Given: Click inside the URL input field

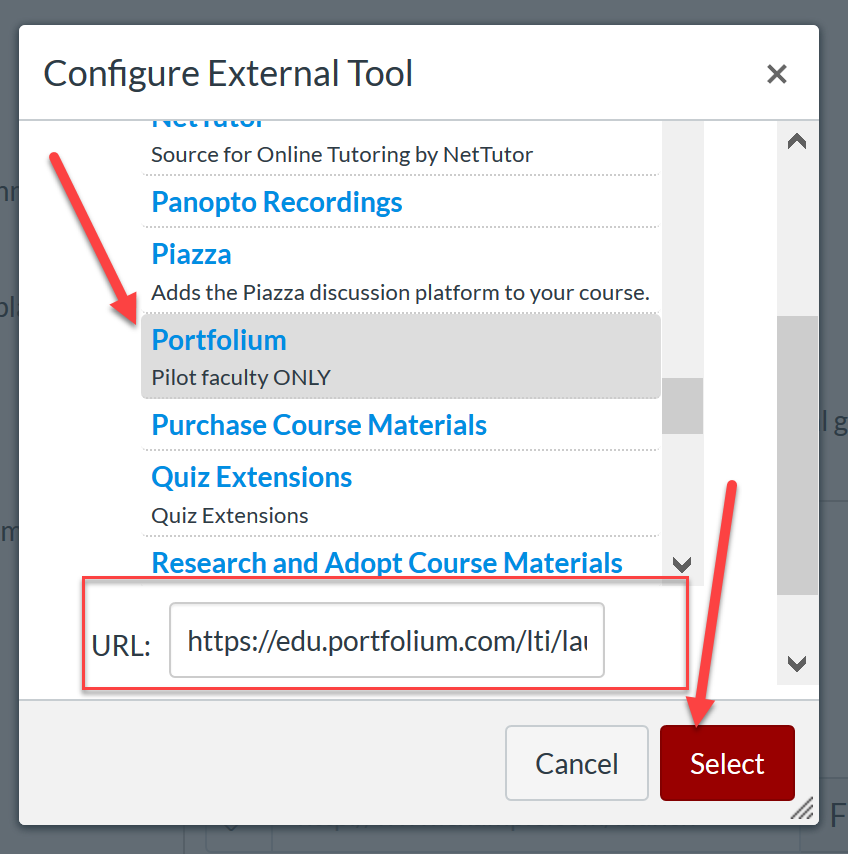Looking at the screenshot, I should 387,640.
